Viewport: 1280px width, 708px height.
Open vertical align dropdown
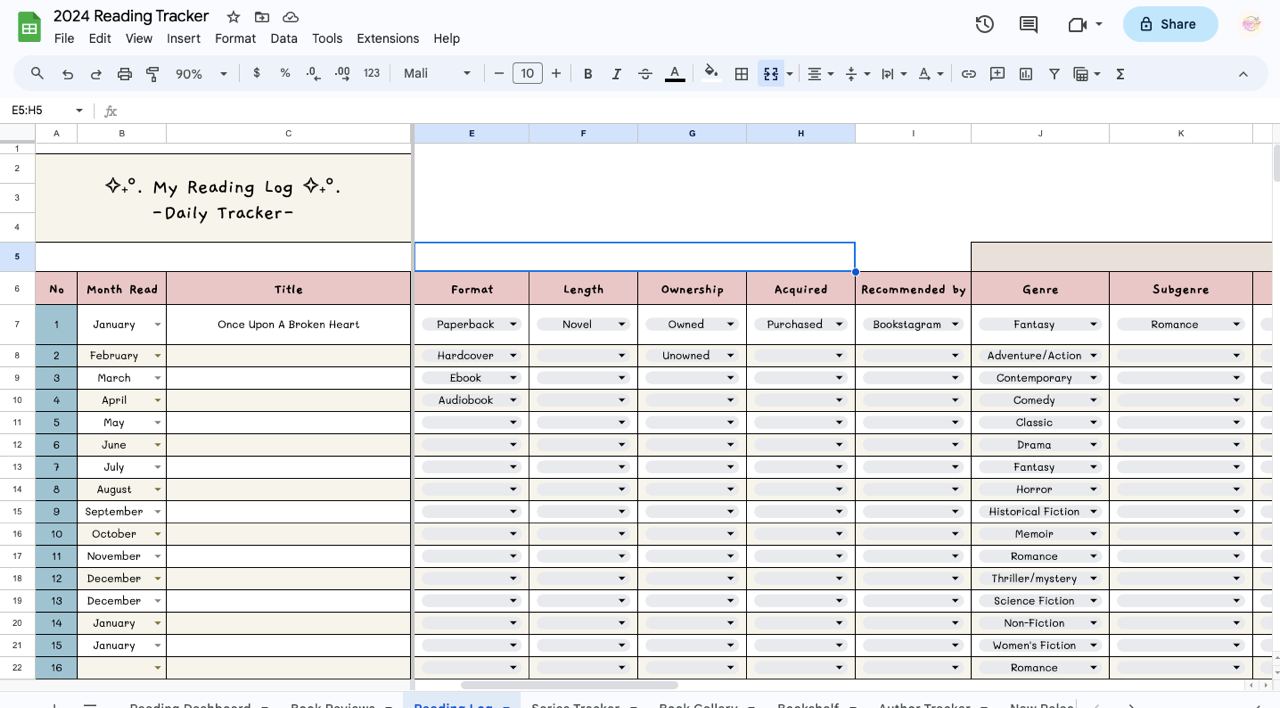857,74
